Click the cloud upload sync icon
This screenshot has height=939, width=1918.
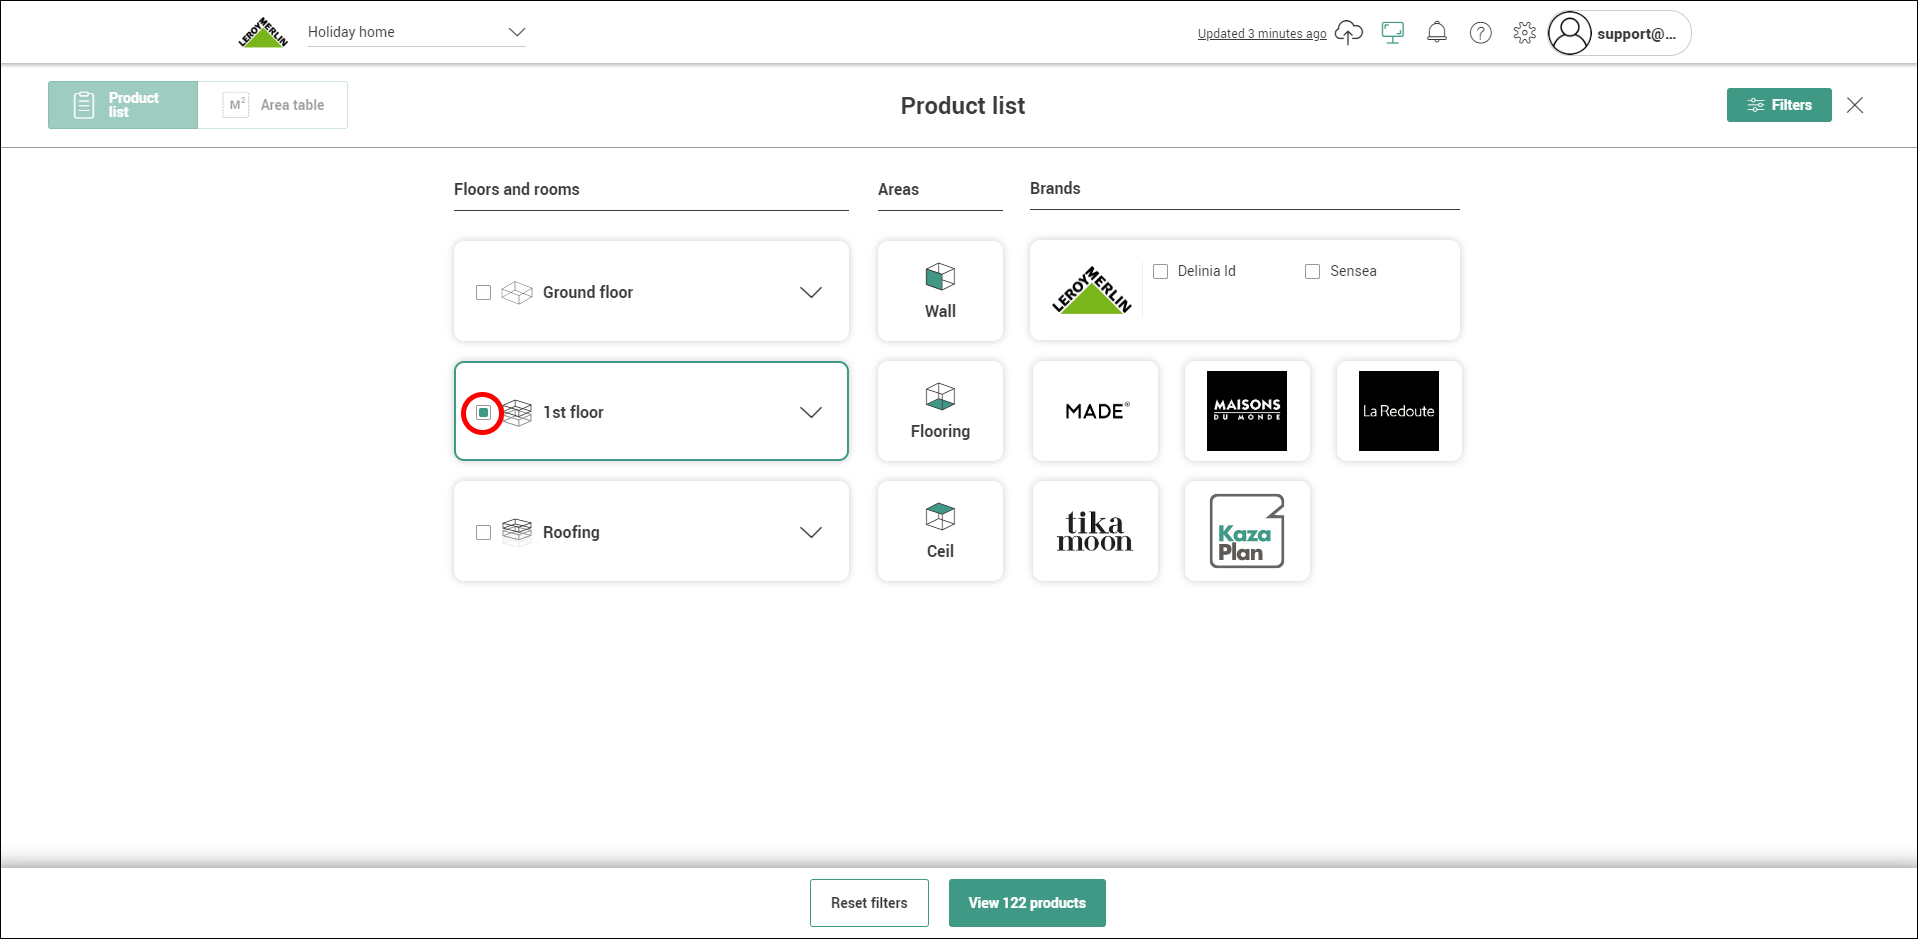(1348, 33)
